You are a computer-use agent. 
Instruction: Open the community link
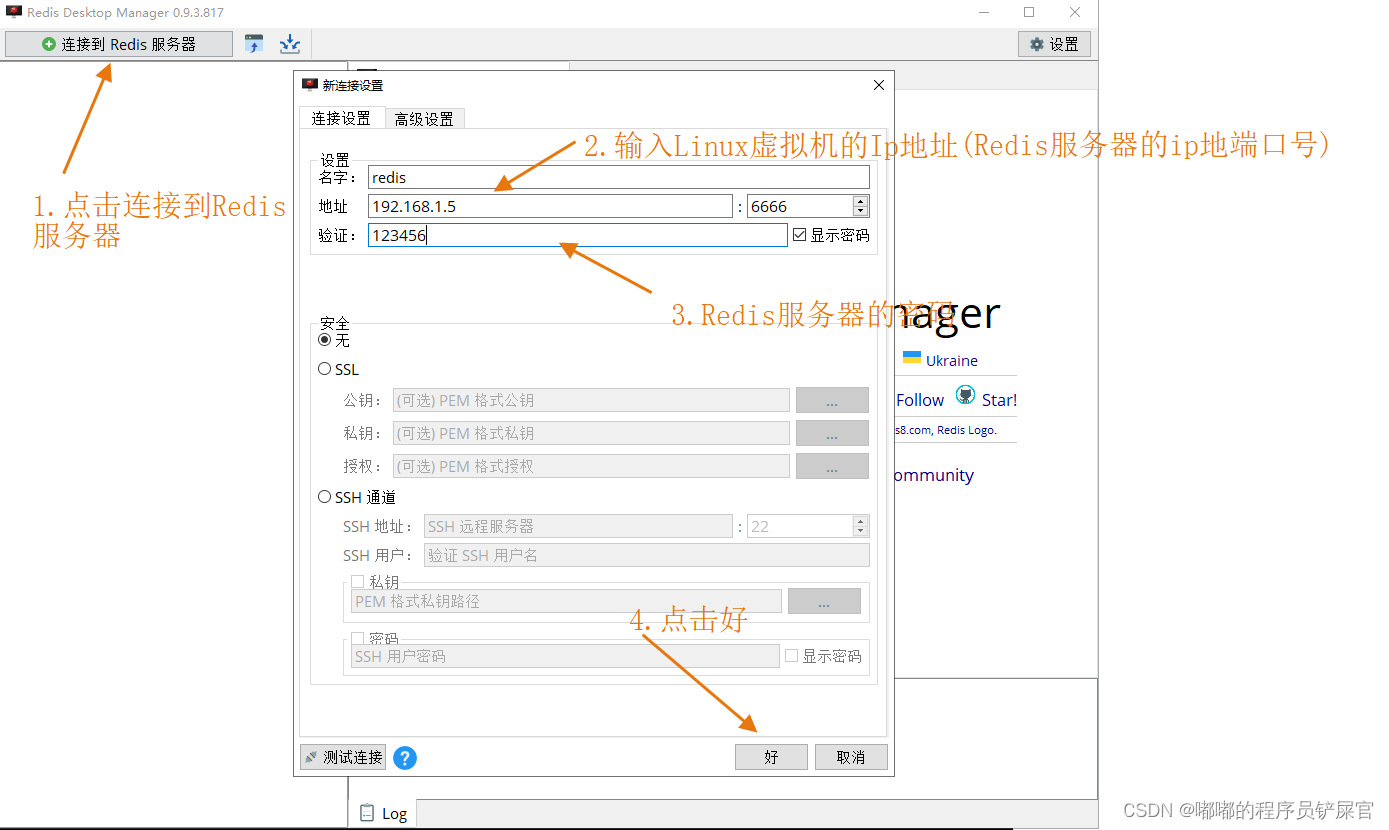934,476
